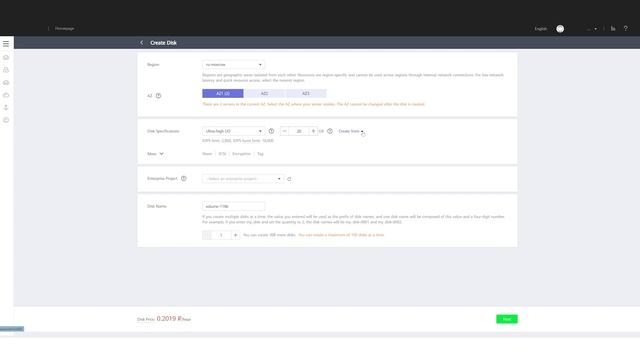The image size is (640, 360).
Task: Select the AZ3 availability zone
Action: [306, 93]
